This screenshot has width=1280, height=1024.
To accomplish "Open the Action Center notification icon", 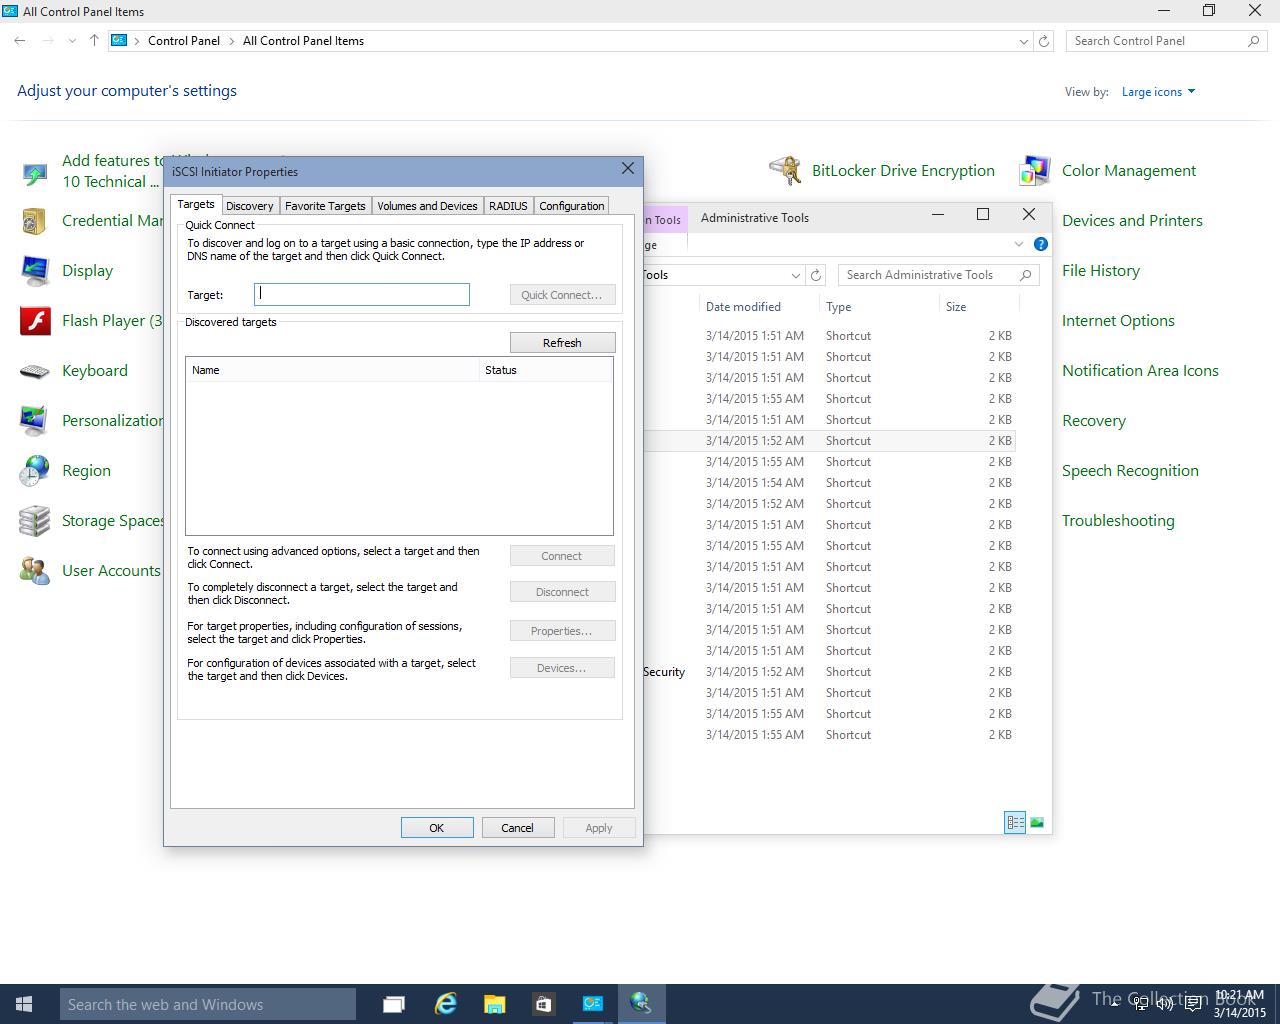I will 1193,1004.
